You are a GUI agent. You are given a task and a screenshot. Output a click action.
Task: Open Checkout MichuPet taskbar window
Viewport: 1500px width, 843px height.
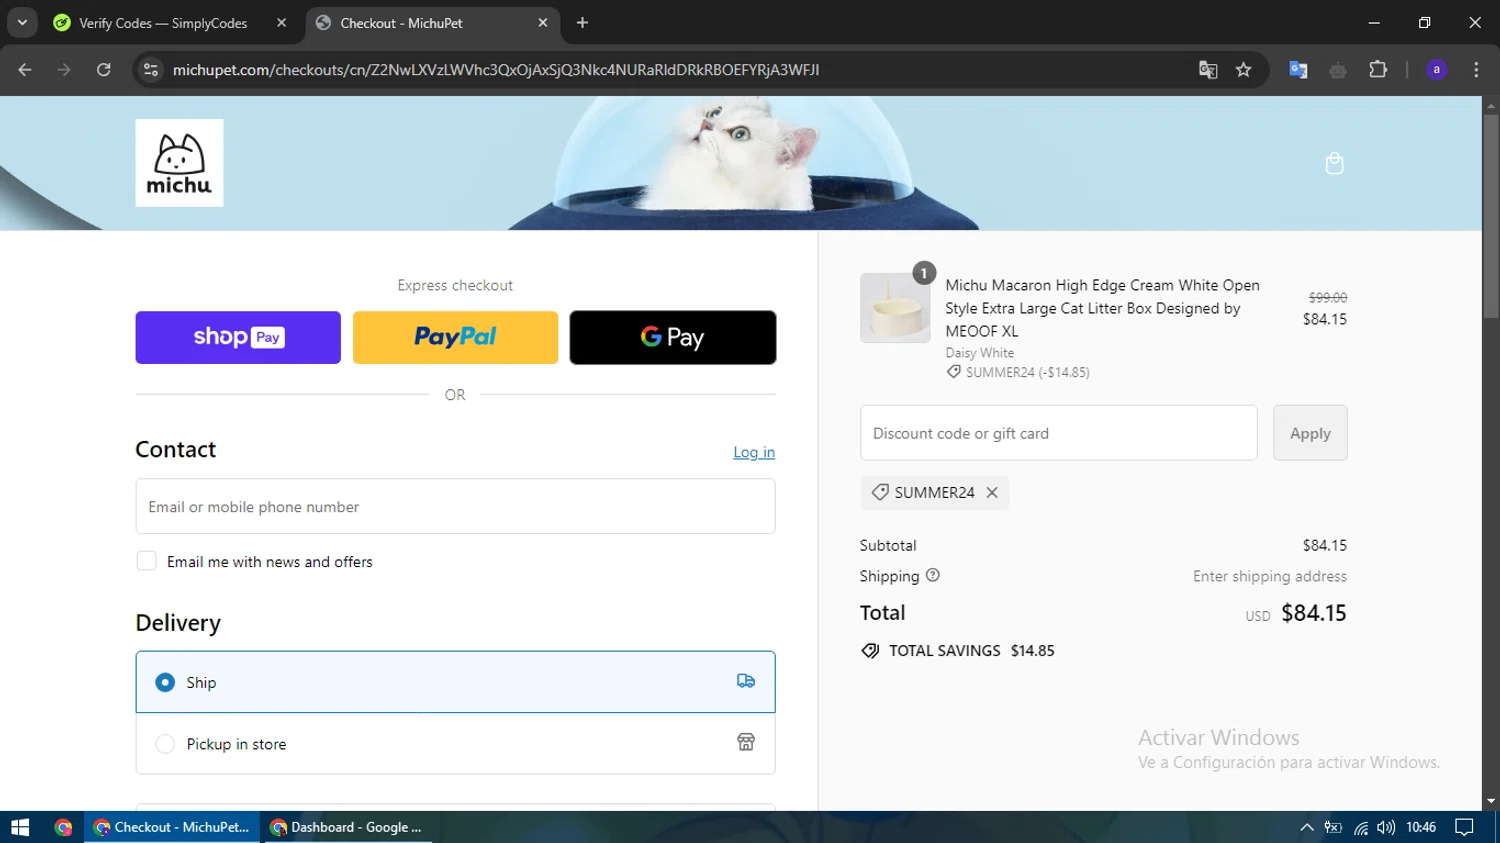[x=172, y=827]
